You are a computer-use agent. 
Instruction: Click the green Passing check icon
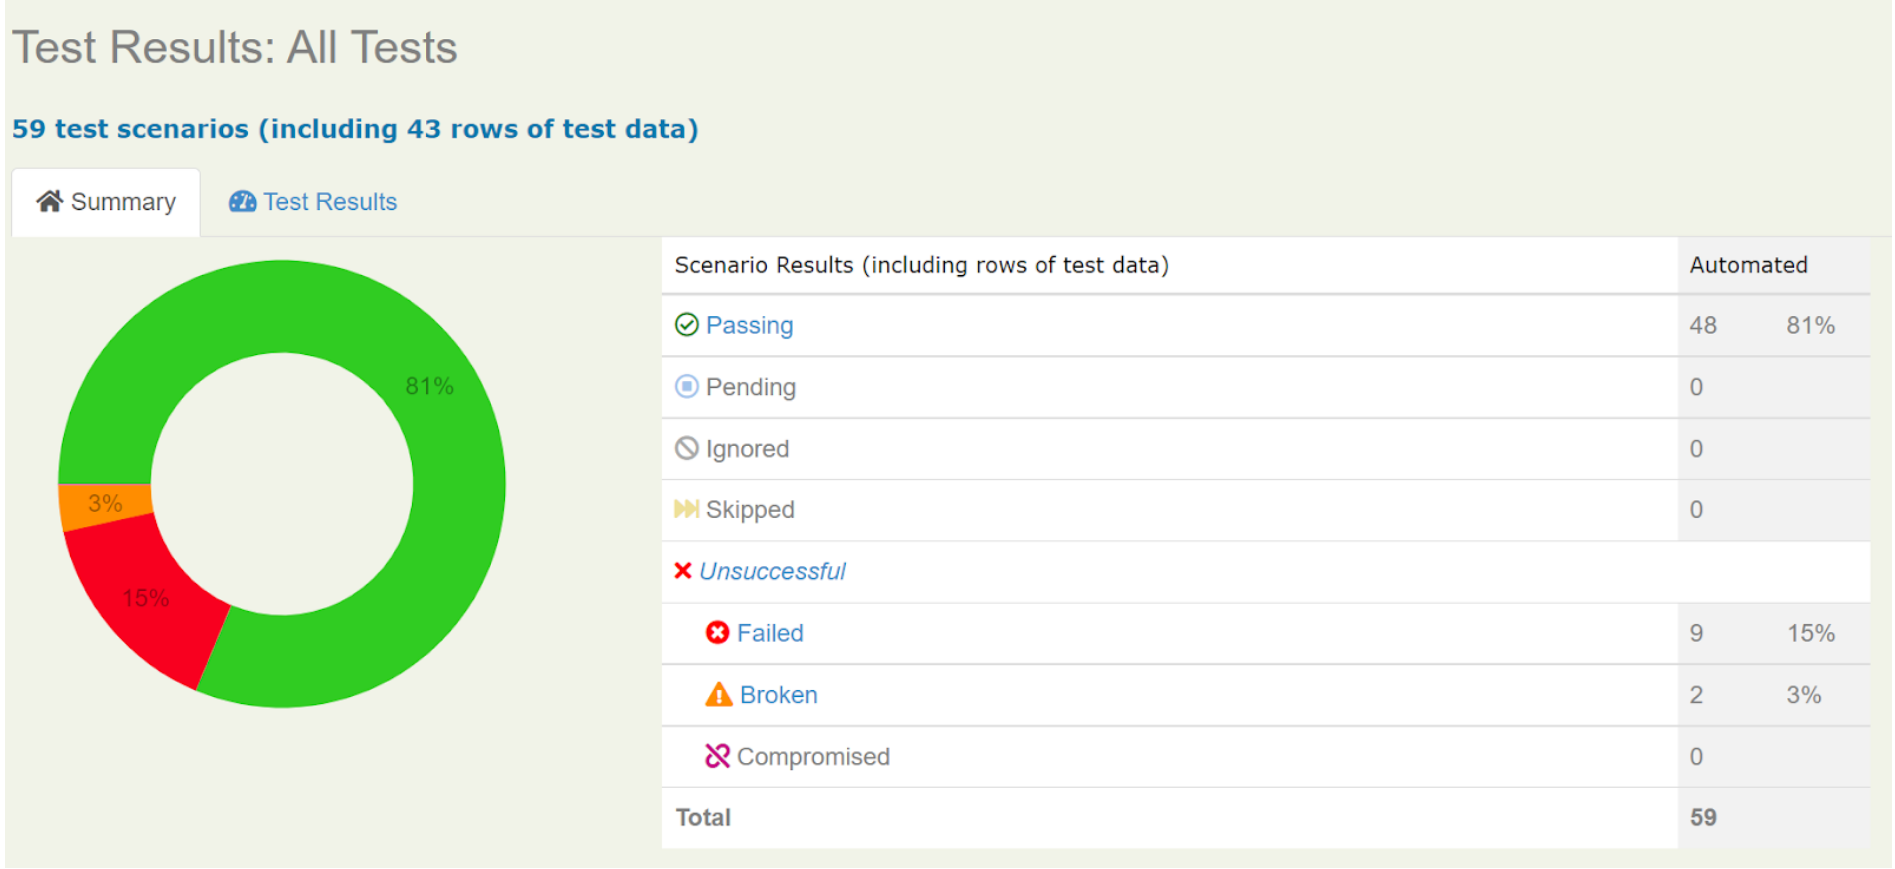(687, 324)
